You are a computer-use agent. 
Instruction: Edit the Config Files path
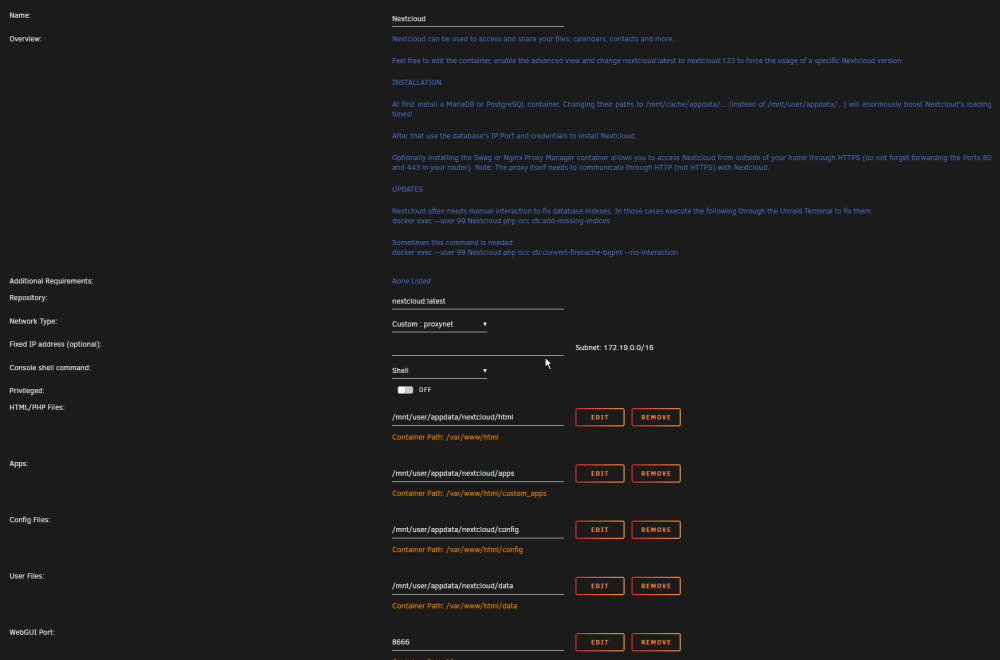[x=599, y=529]
